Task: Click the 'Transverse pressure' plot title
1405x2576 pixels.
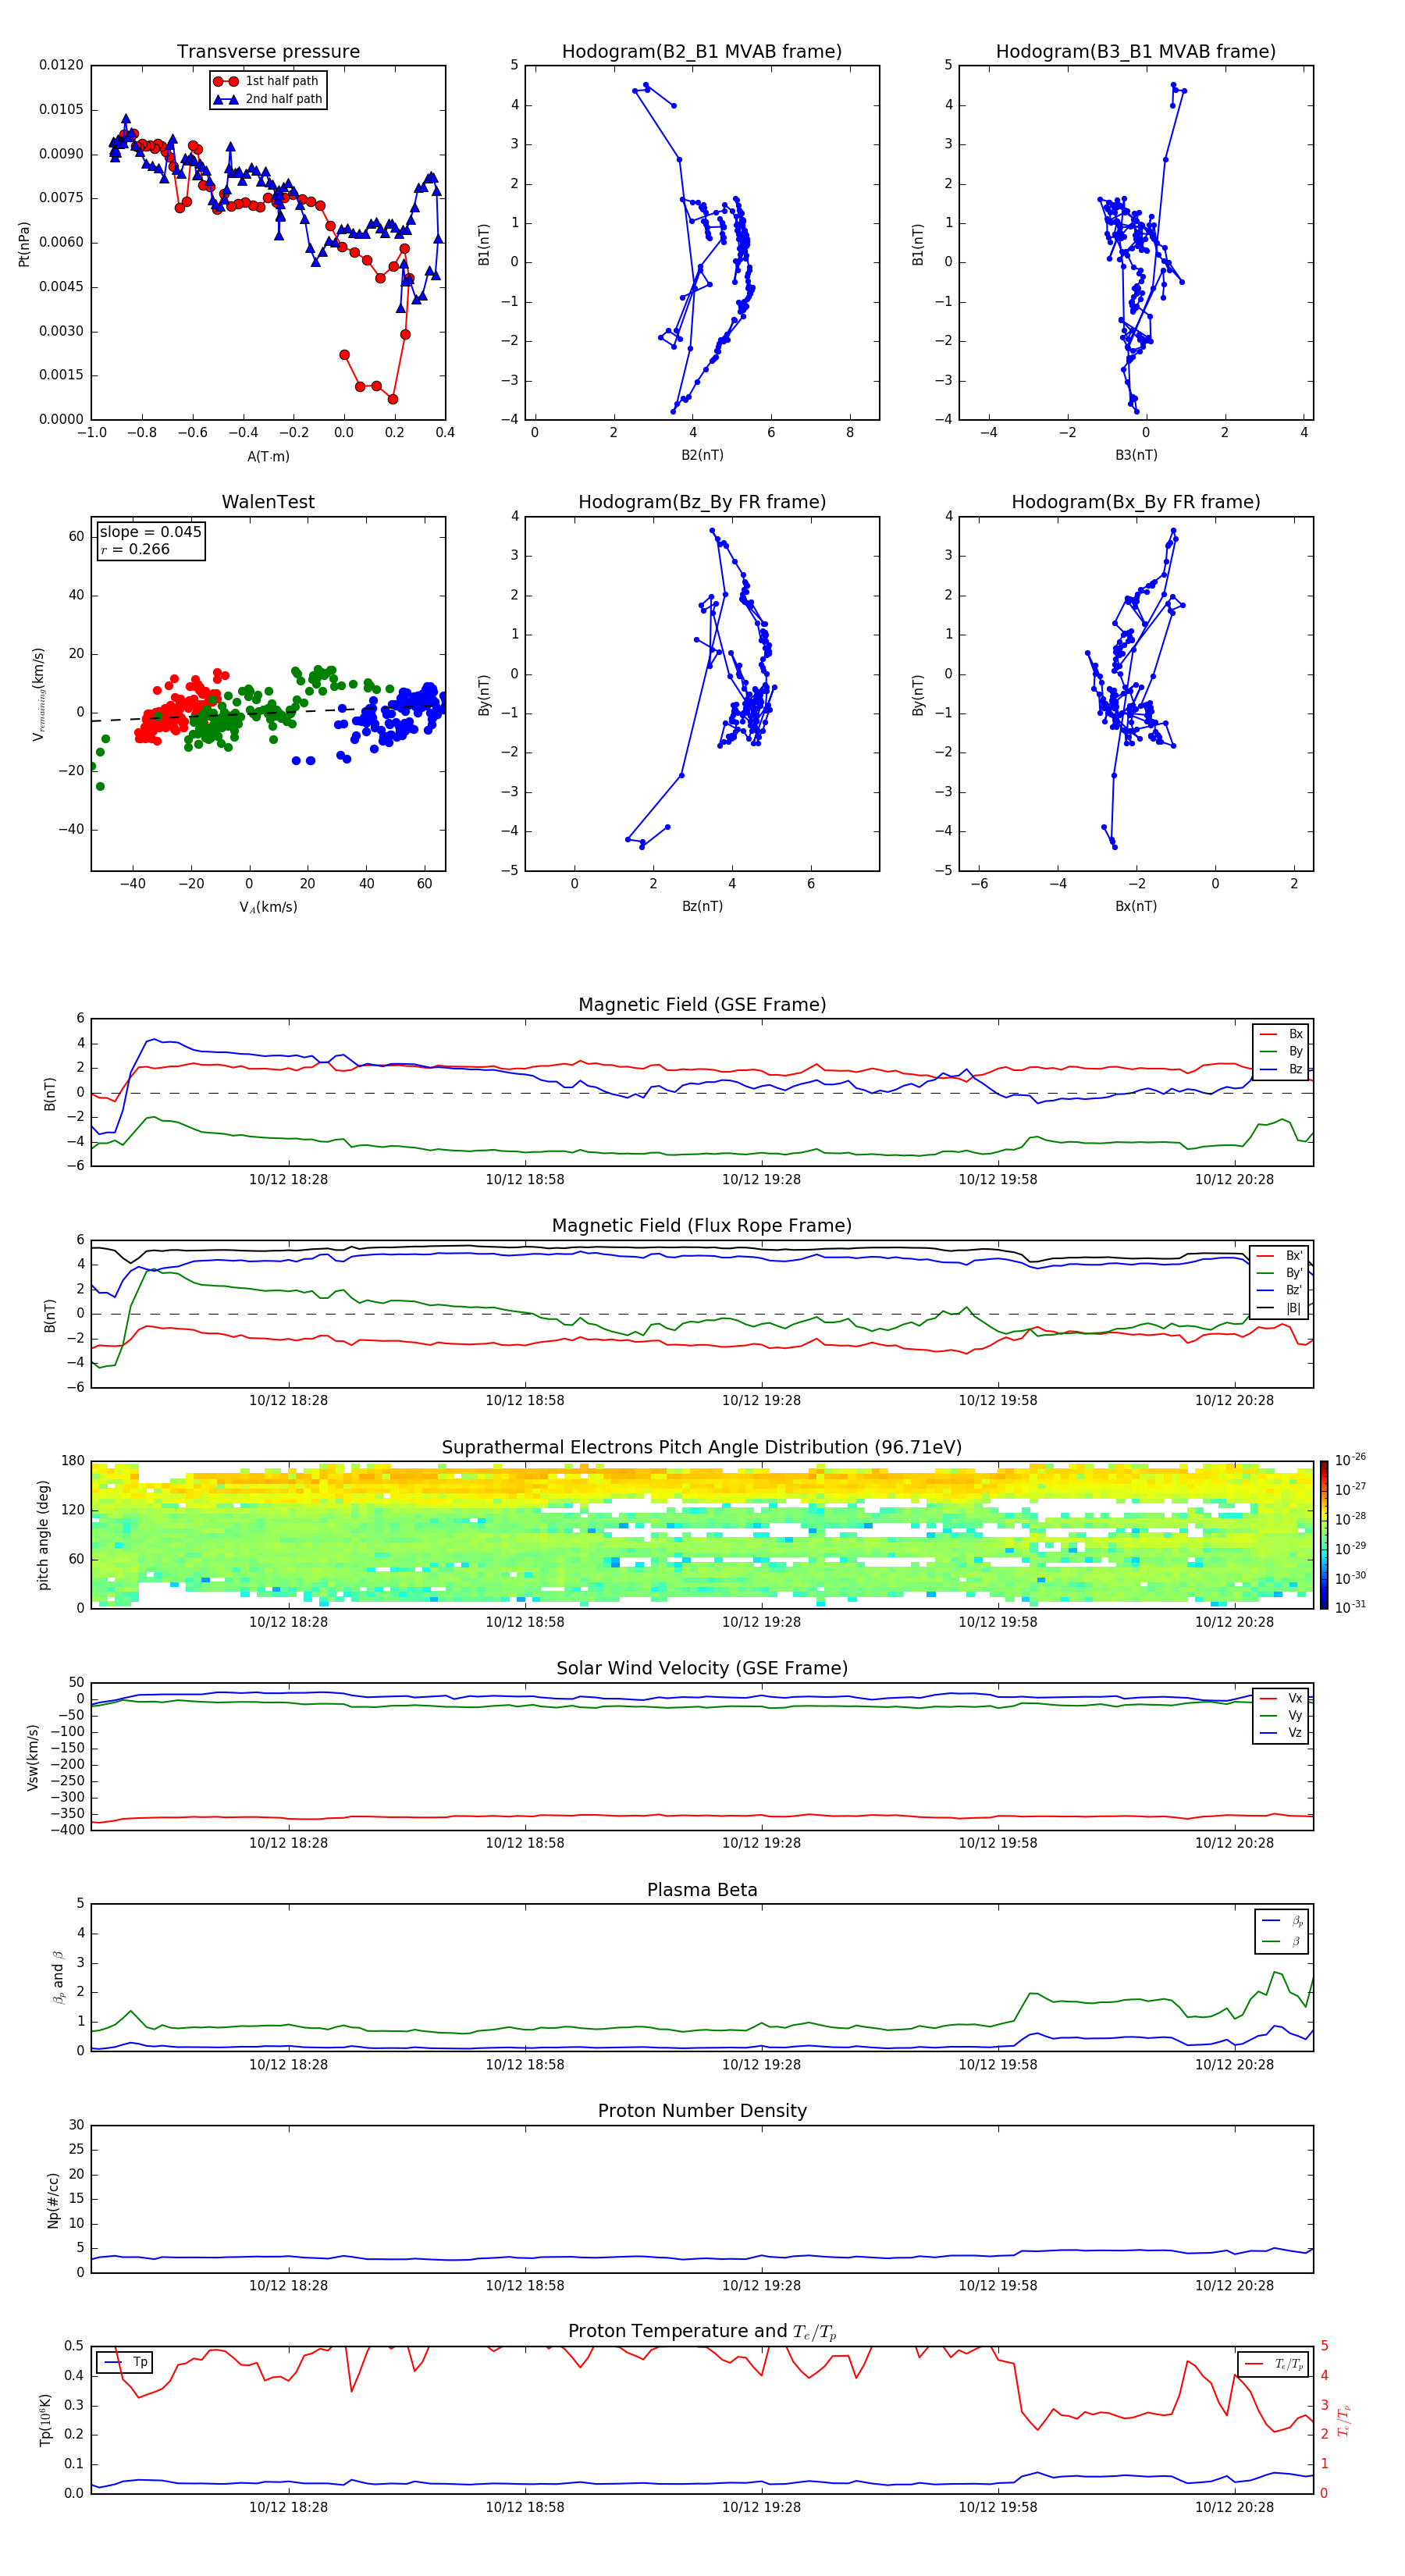Action: point(268,51)
